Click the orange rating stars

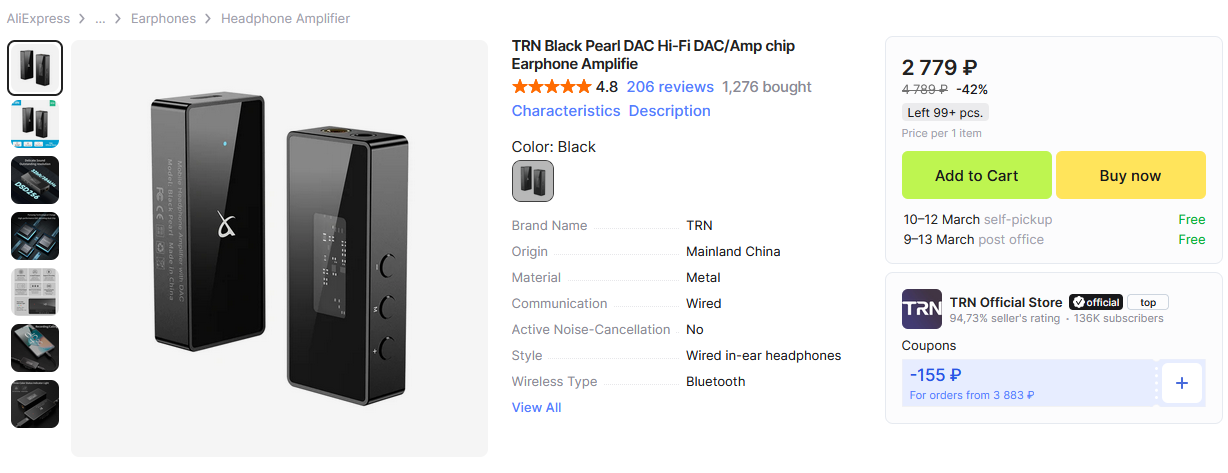pos(551,87)
